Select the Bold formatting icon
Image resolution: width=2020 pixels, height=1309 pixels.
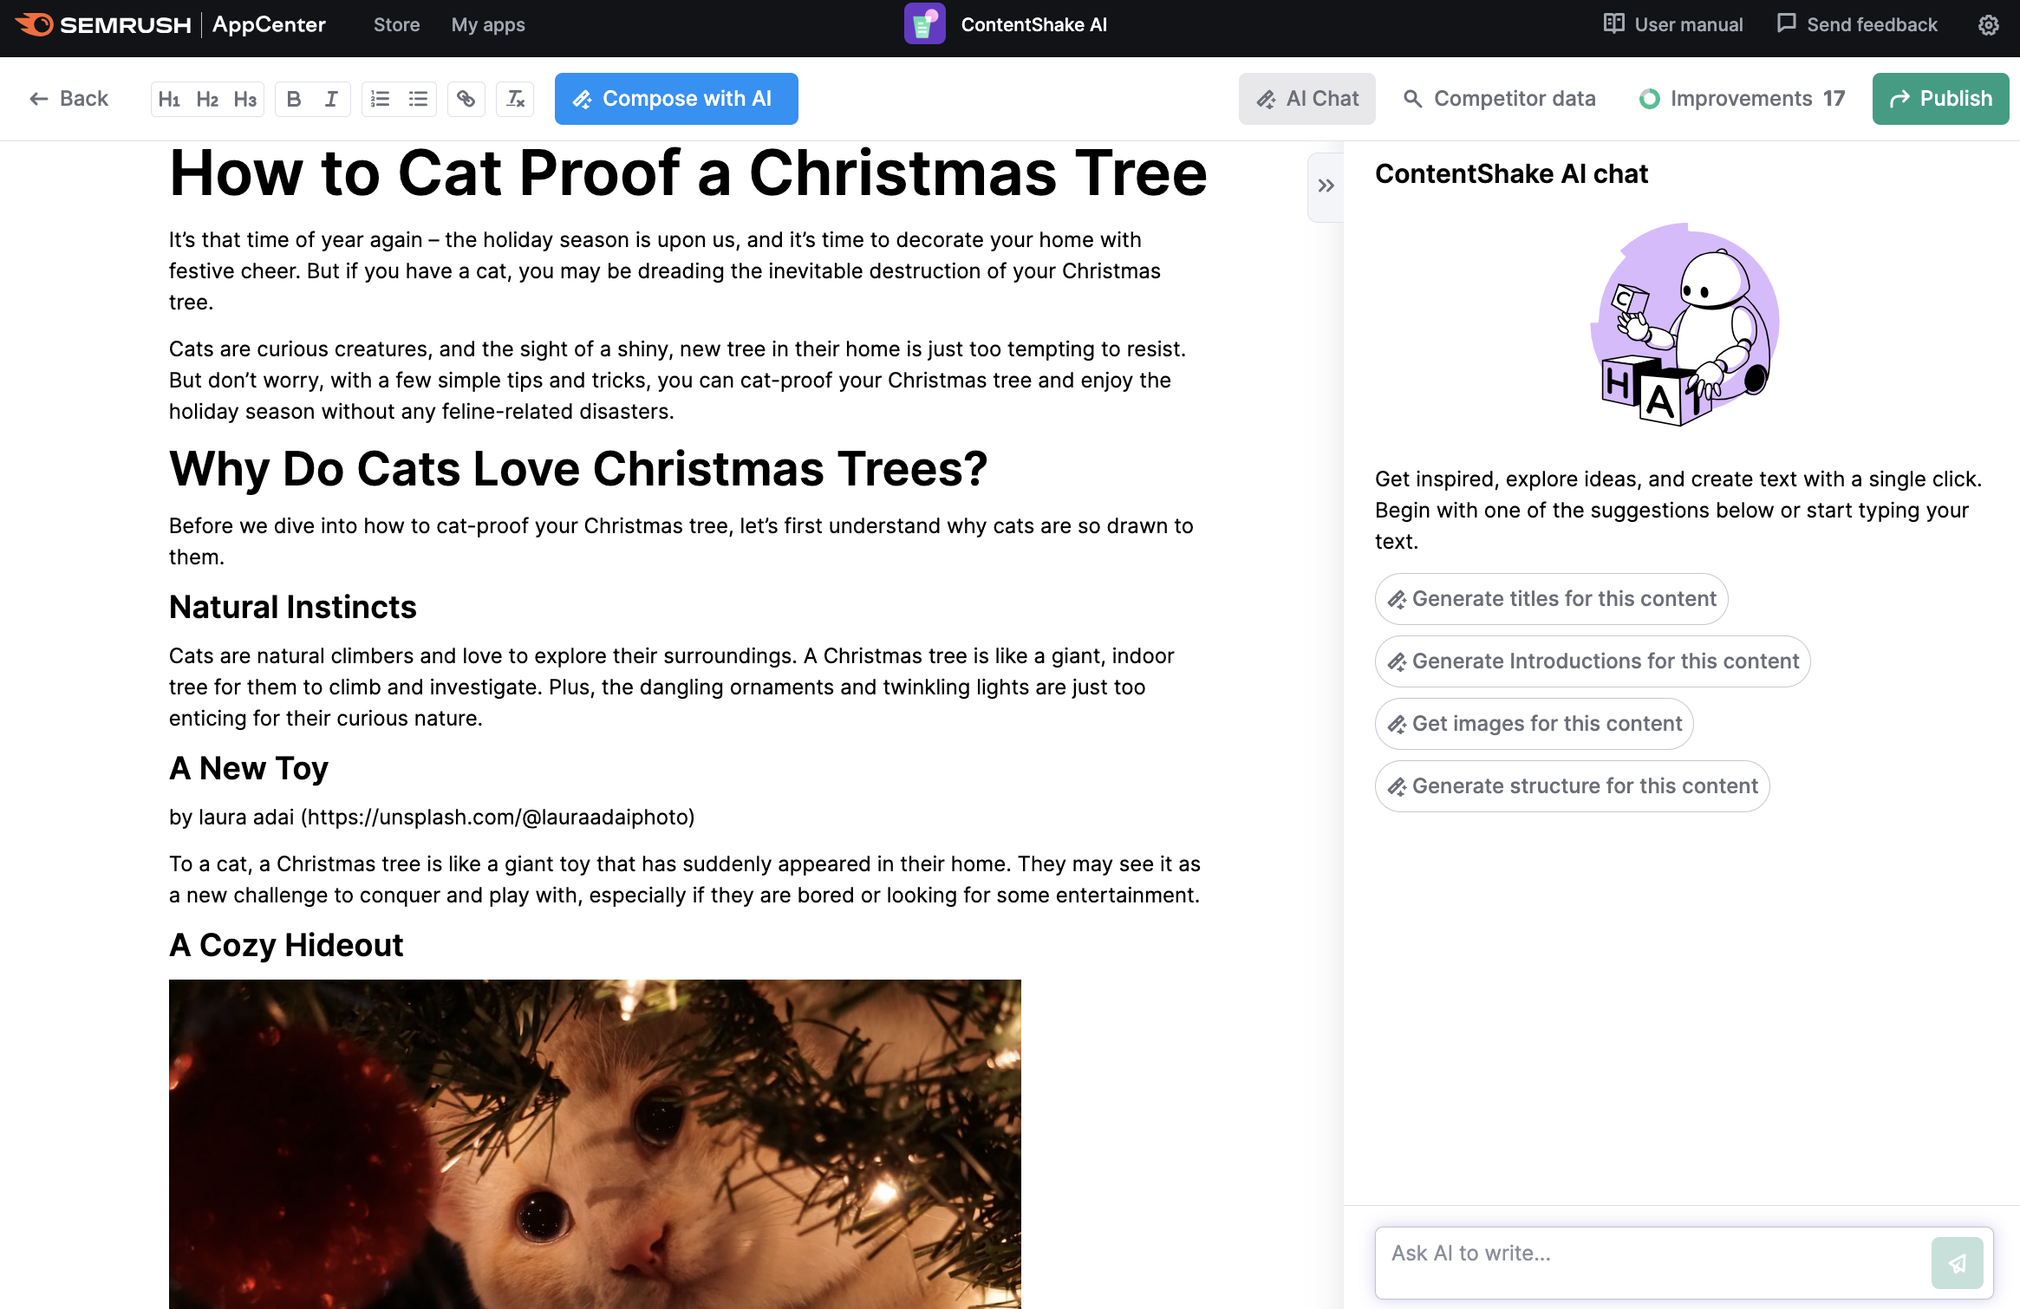[294, 99]
